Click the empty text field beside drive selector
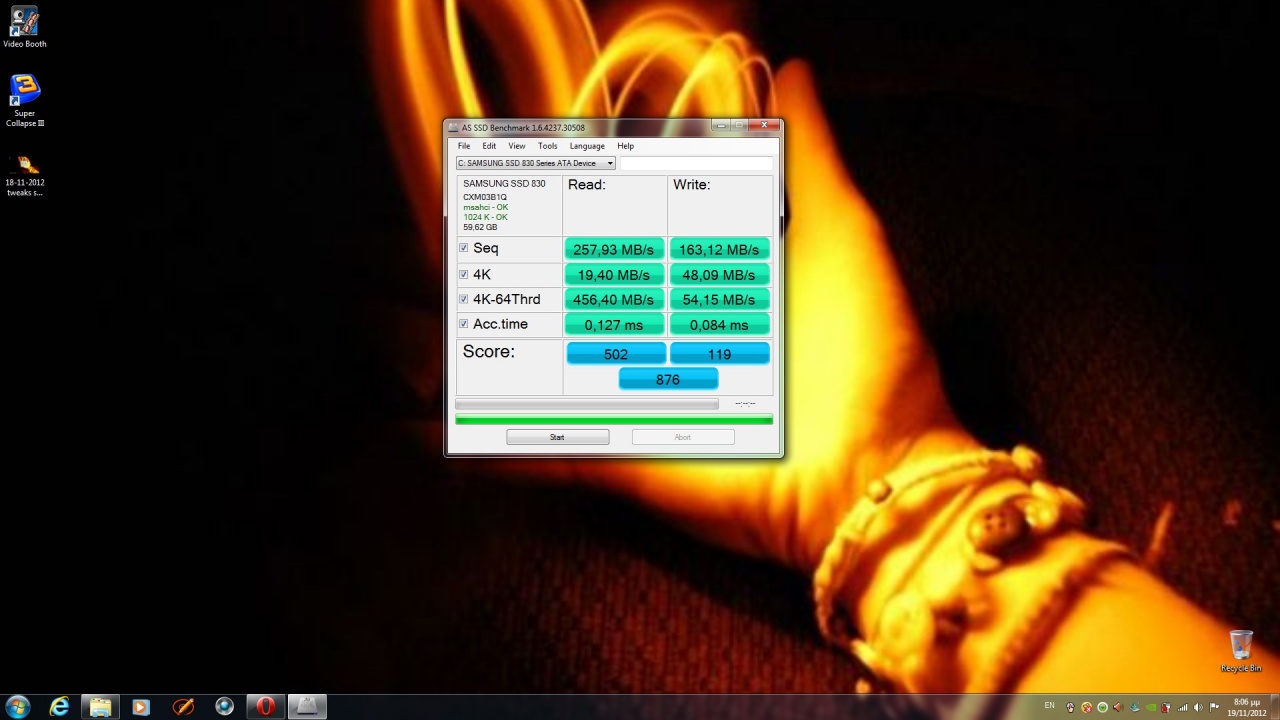The height and width of the screenshot is (720, 1280). click(x=696, y=163)
